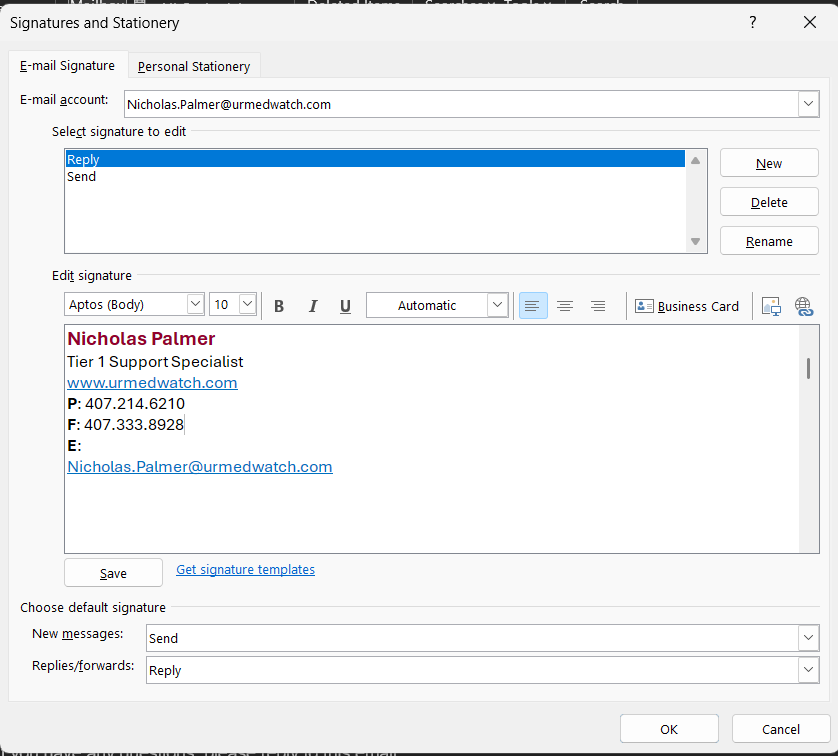
Task: Align signature text to the right
Action: [597, 306]
